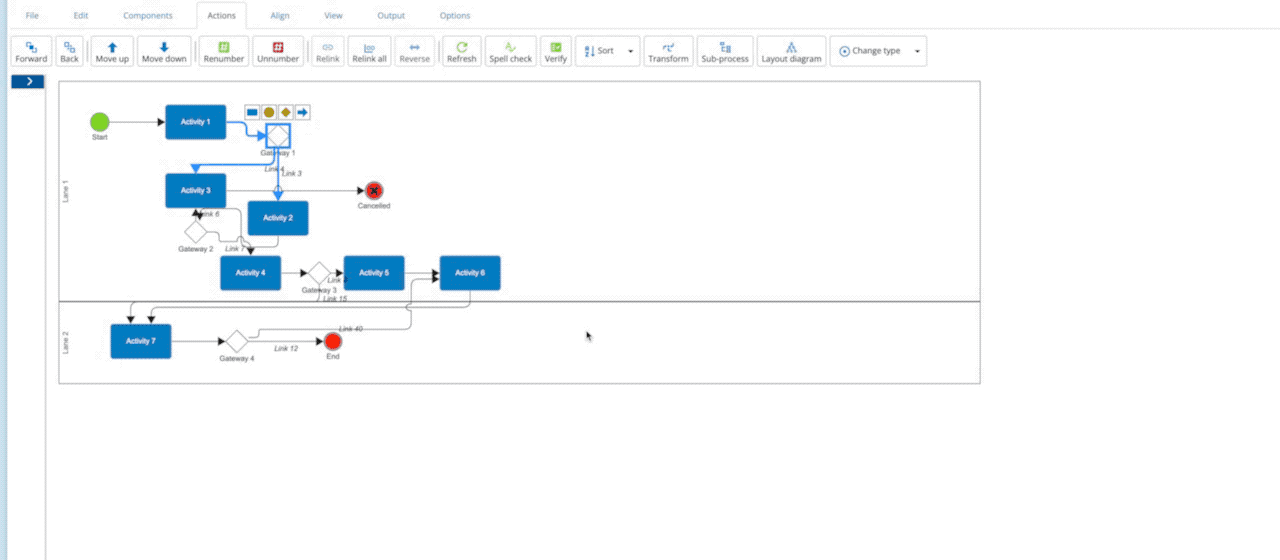The image size is (1280, 560).
Task: Click the Forward toolbar button
Action: [31, 52]
